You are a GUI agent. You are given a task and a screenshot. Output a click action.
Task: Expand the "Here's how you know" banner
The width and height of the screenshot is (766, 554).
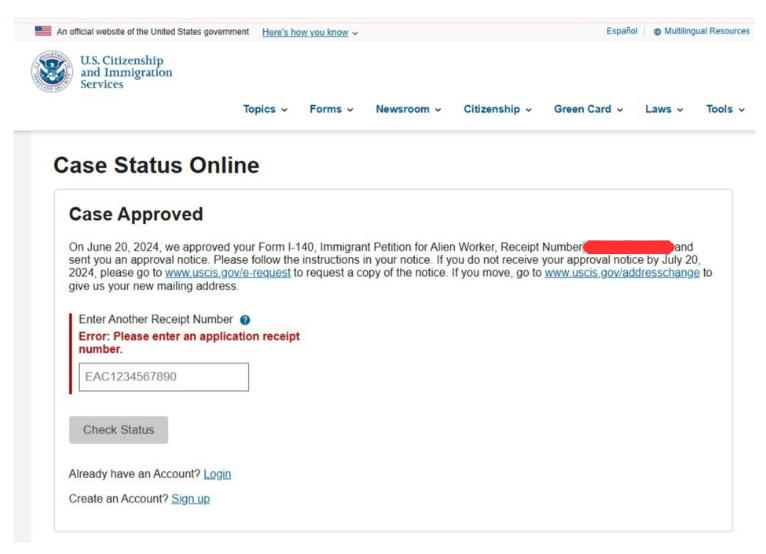point(310,32)
